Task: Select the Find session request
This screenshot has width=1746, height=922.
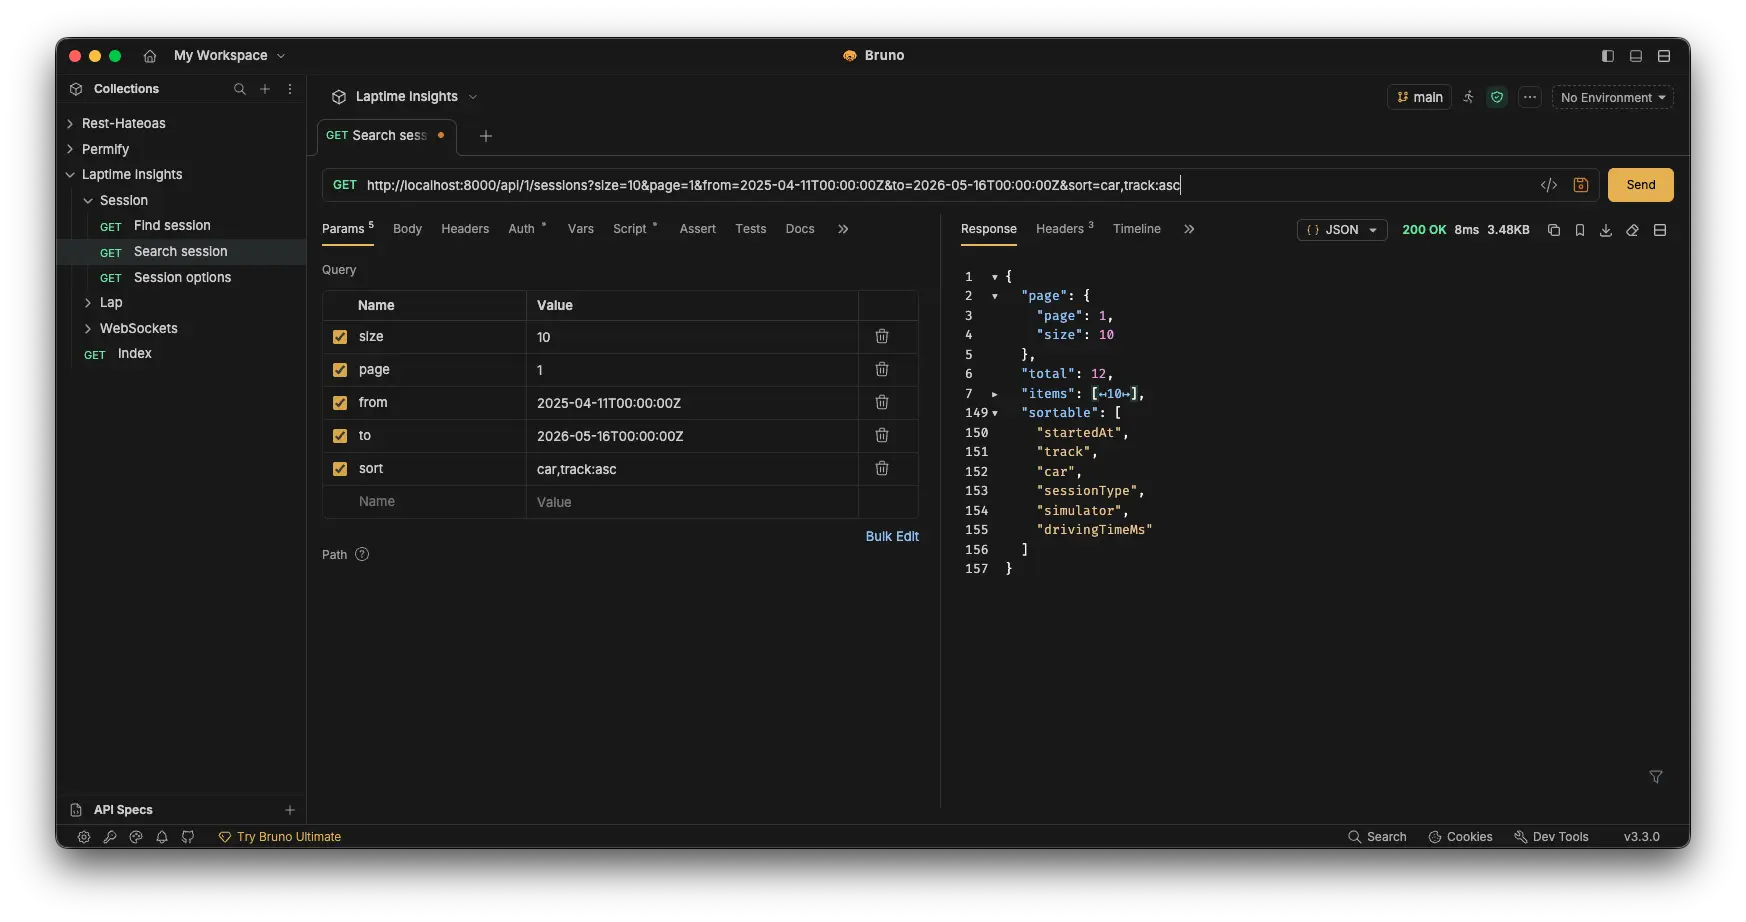Action: click(172, 226)
